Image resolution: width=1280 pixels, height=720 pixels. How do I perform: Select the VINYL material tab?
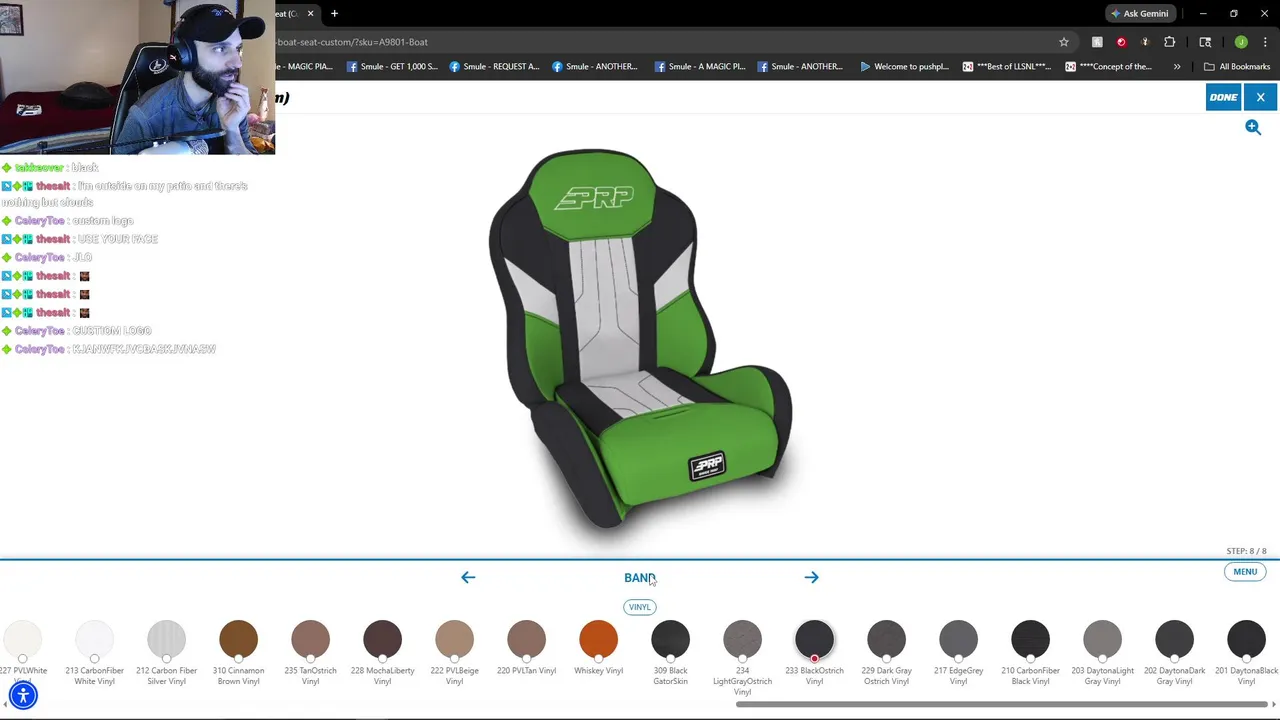point(639,607)
